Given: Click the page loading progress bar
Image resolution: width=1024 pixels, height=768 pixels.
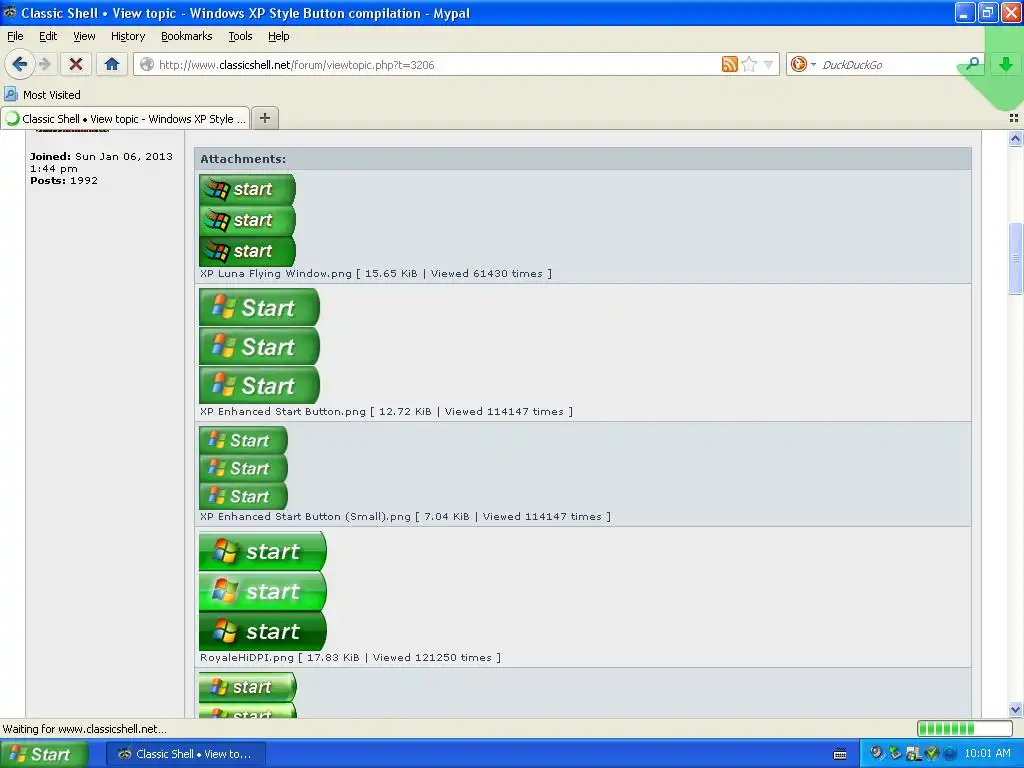Looking at the screenshot, I should (965, 728).
